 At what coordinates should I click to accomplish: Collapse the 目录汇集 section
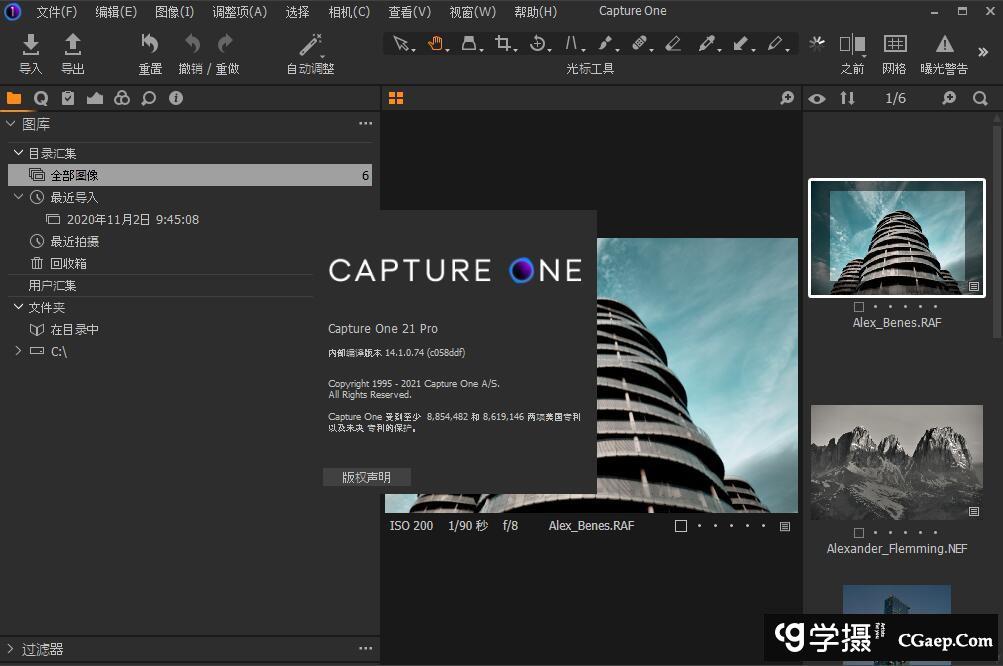click(x=18, y=153)
